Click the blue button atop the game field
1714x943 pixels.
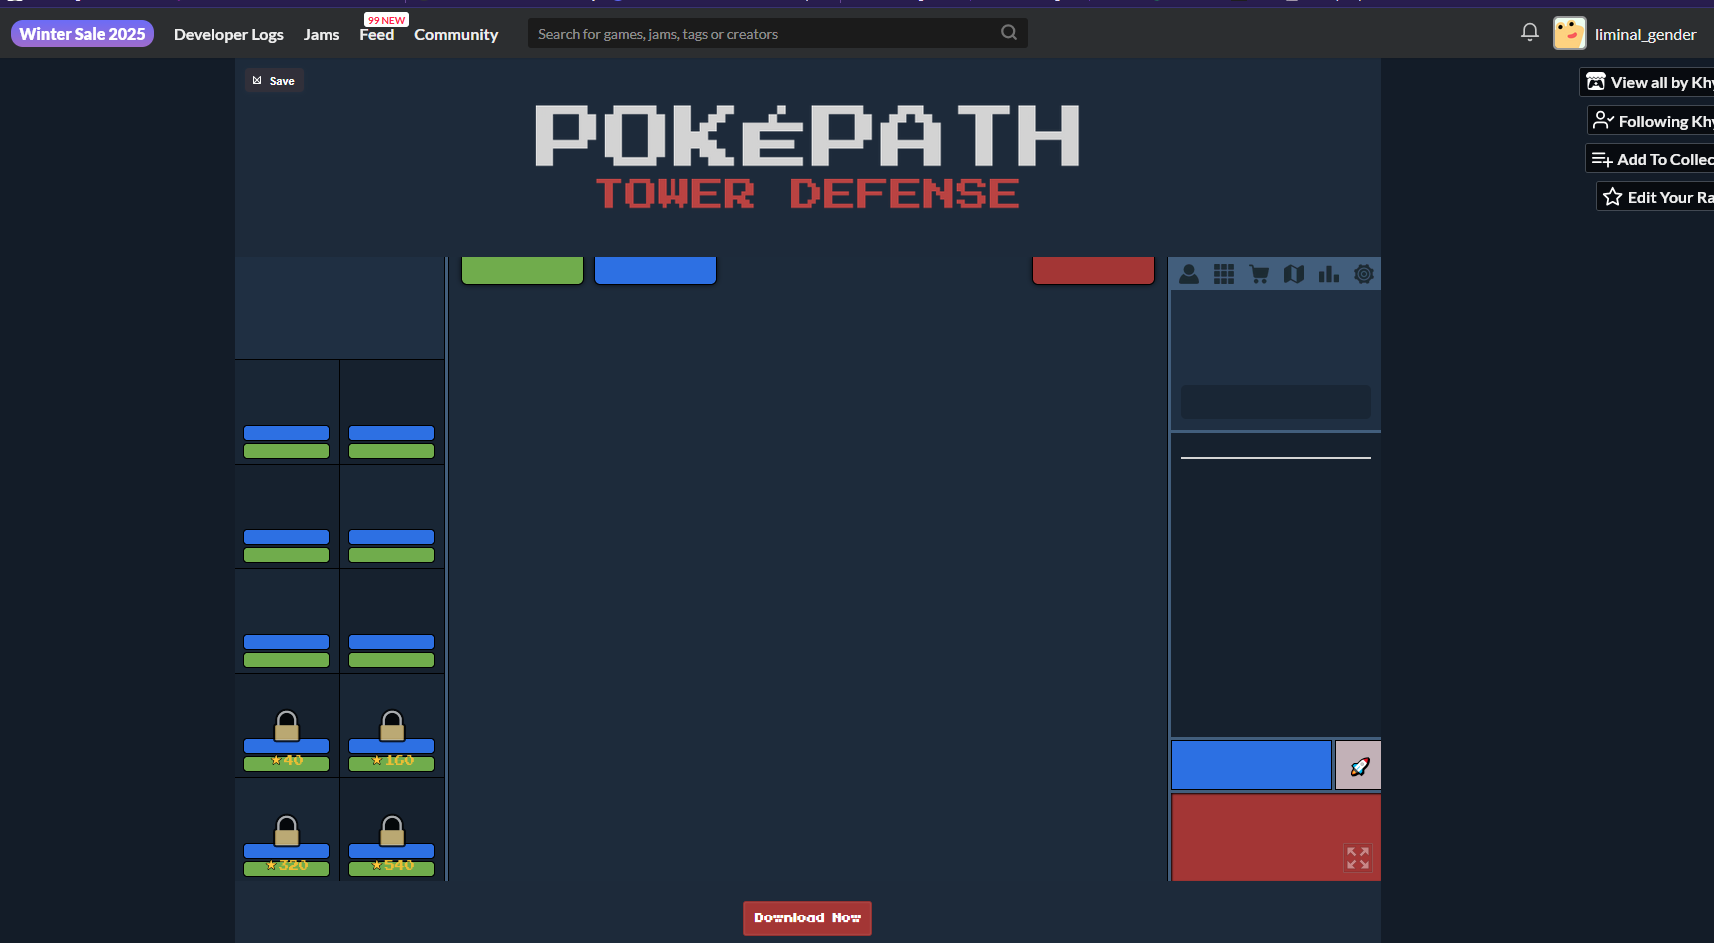(x=655, y=270)
